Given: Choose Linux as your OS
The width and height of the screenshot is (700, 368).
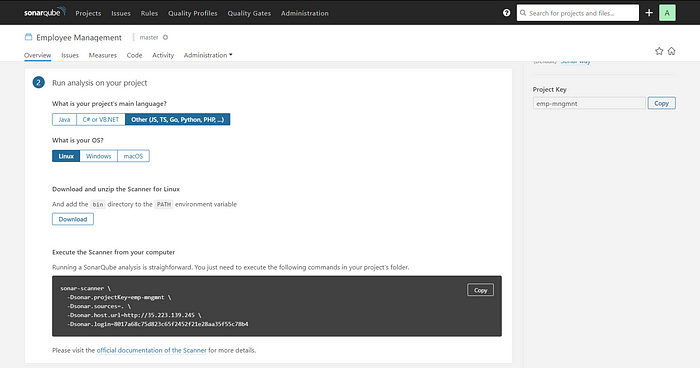Looking at the screenshot, I should pyautogui.click(x=66, y=156).
